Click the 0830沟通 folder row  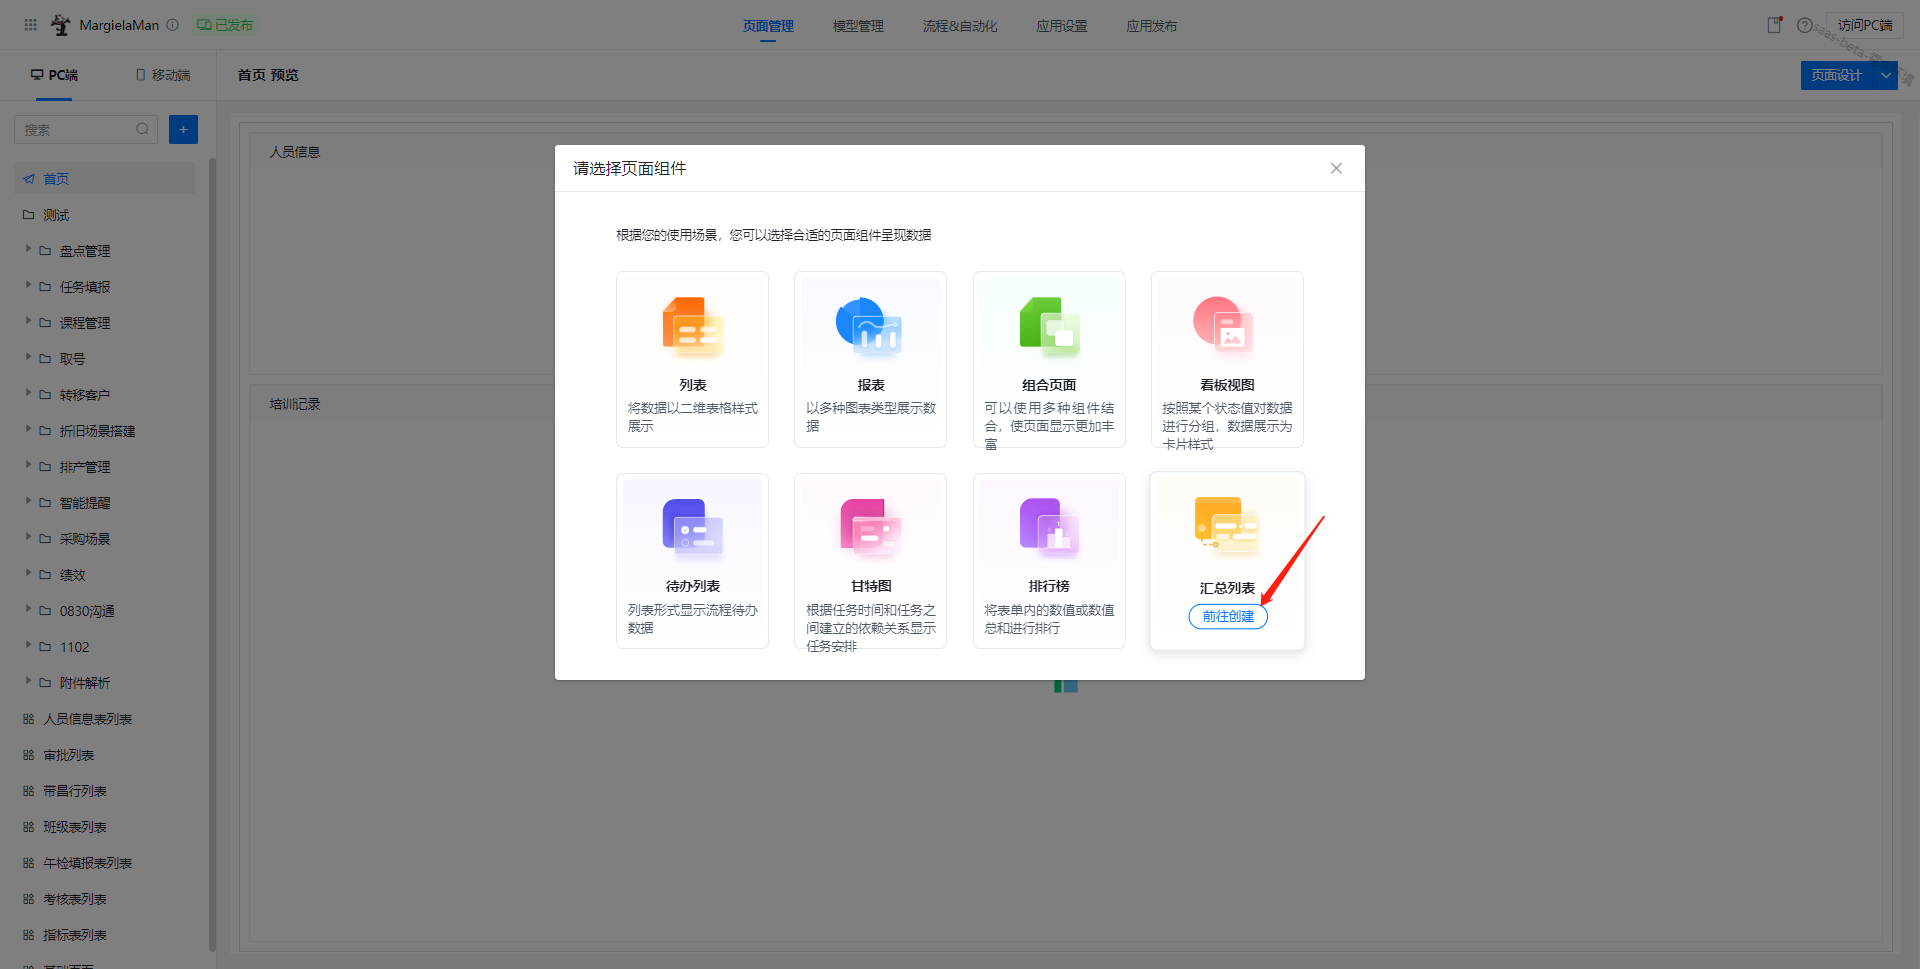pos(105,611)
